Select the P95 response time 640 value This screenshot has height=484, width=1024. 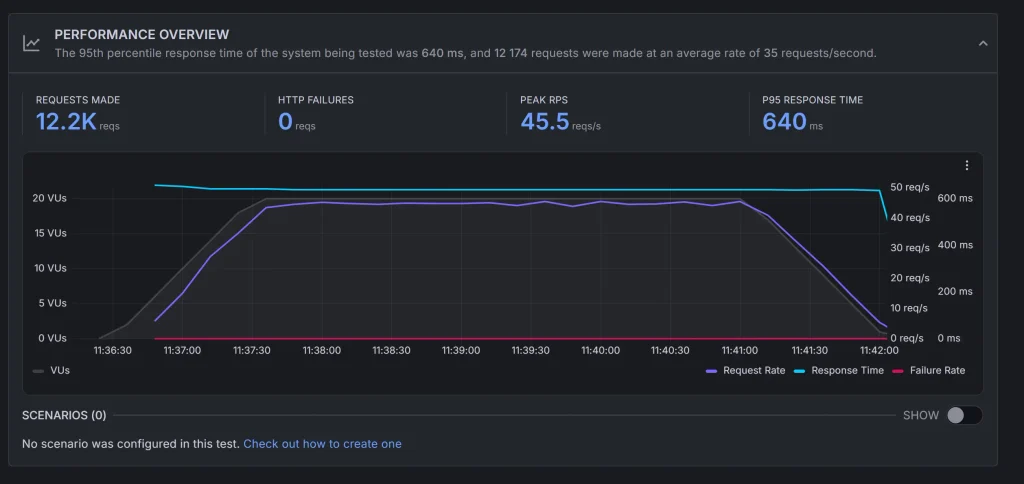[x=784, y=121]
